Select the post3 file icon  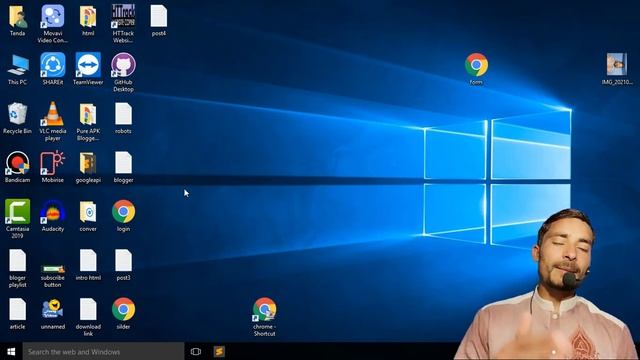pyautogui.click(x=123, y=260)
